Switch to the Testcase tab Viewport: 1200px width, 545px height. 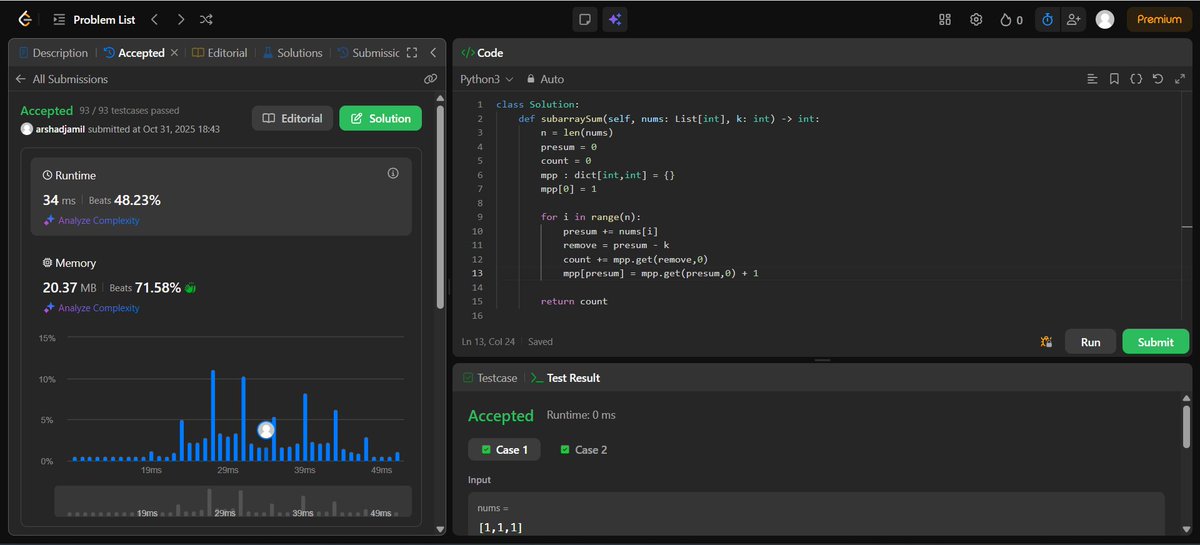click(x=490, y=378)
